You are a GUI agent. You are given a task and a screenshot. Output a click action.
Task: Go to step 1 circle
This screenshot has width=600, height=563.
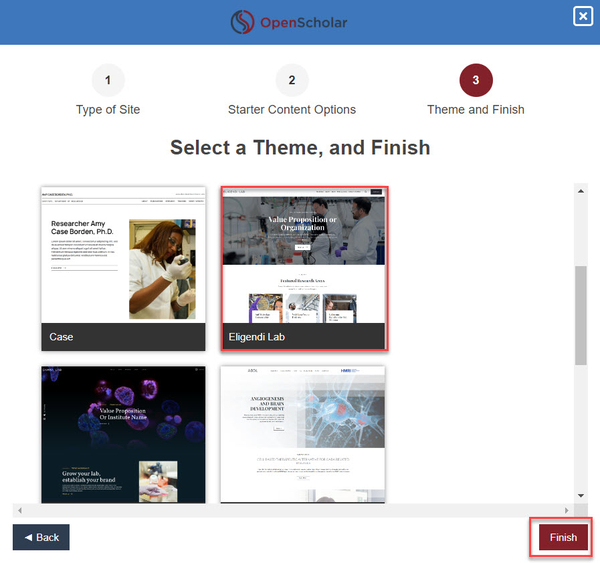click(x=108, y=80)
